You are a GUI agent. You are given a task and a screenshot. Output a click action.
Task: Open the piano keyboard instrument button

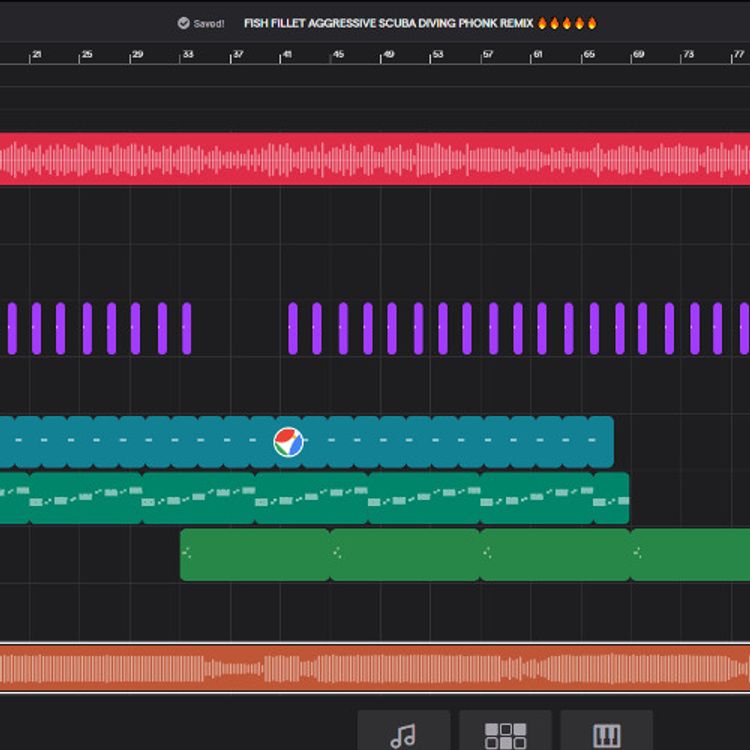pos(607,730)
